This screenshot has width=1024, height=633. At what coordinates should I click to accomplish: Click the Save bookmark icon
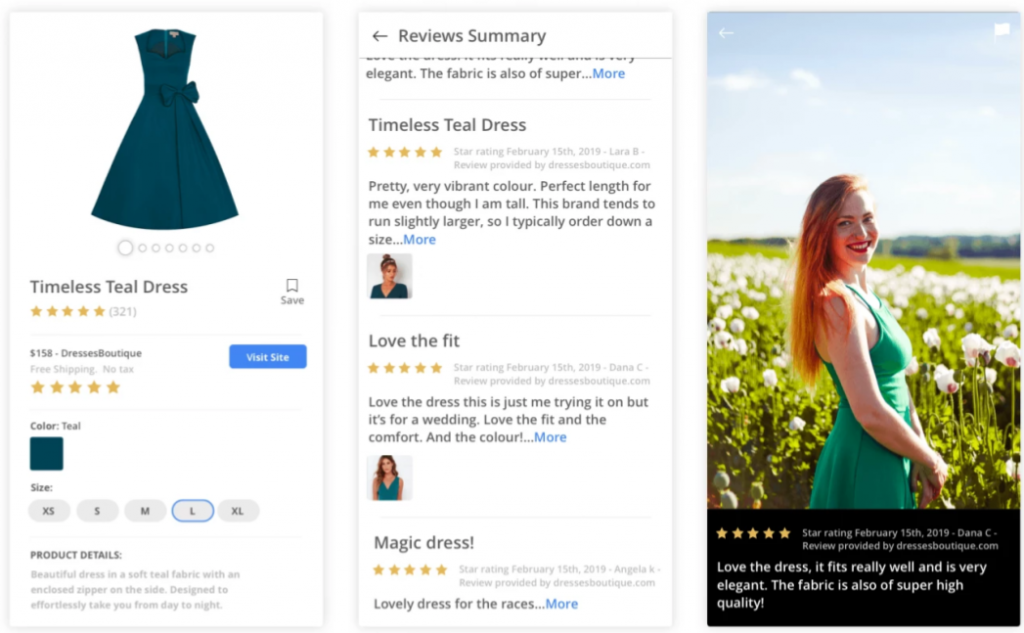tap(292, 286)
